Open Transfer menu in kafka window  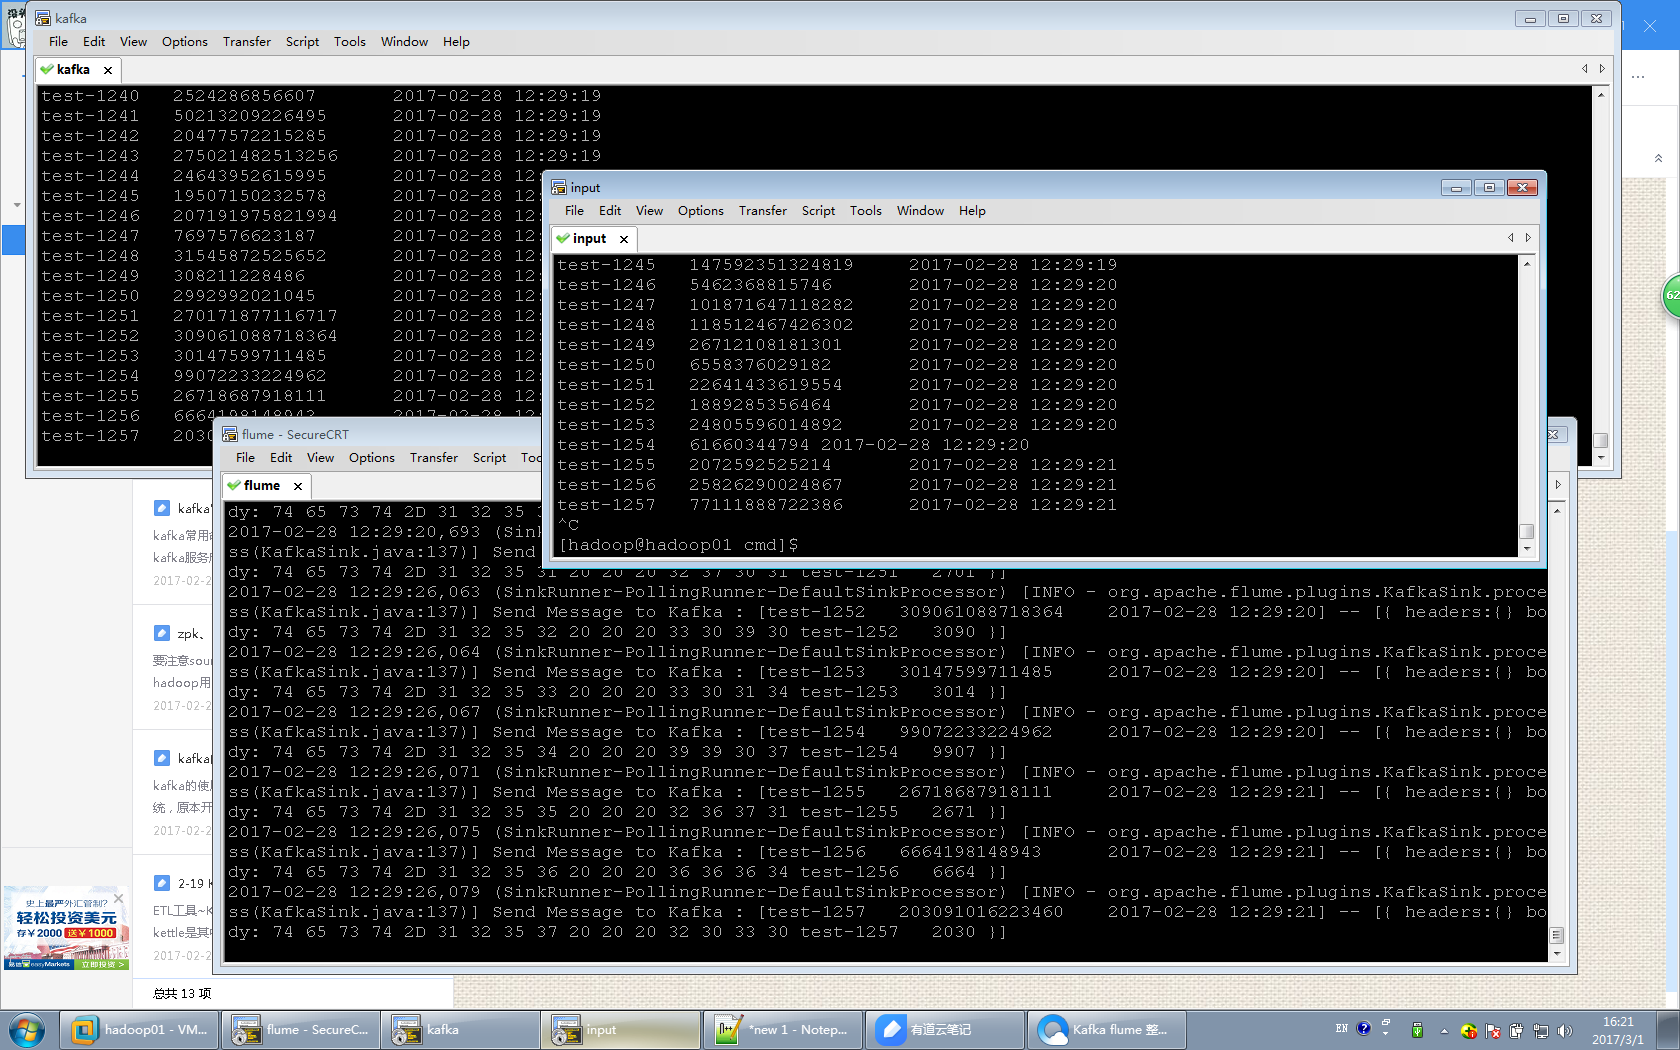tap(247, 41)
